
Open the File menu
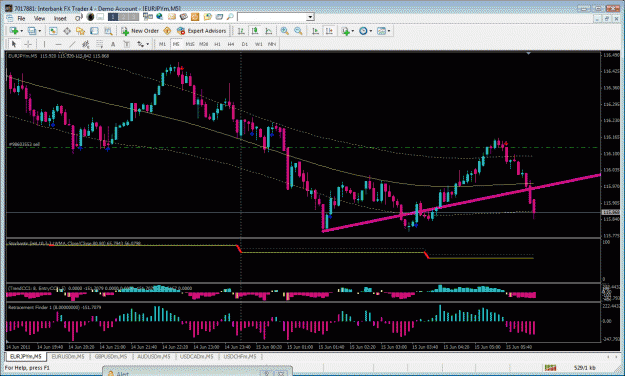coord(21,18)
